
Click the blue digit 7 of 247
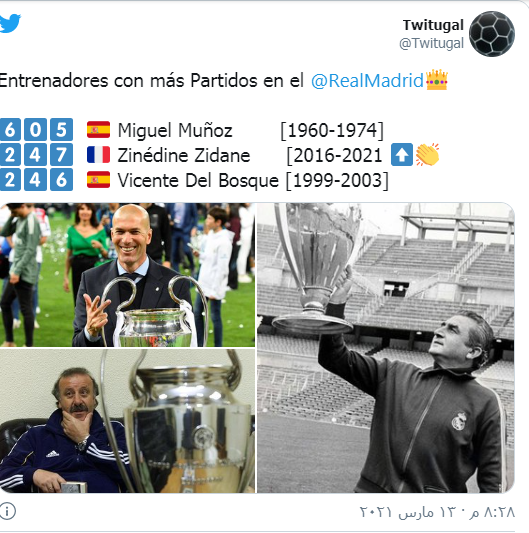(62, 155)
